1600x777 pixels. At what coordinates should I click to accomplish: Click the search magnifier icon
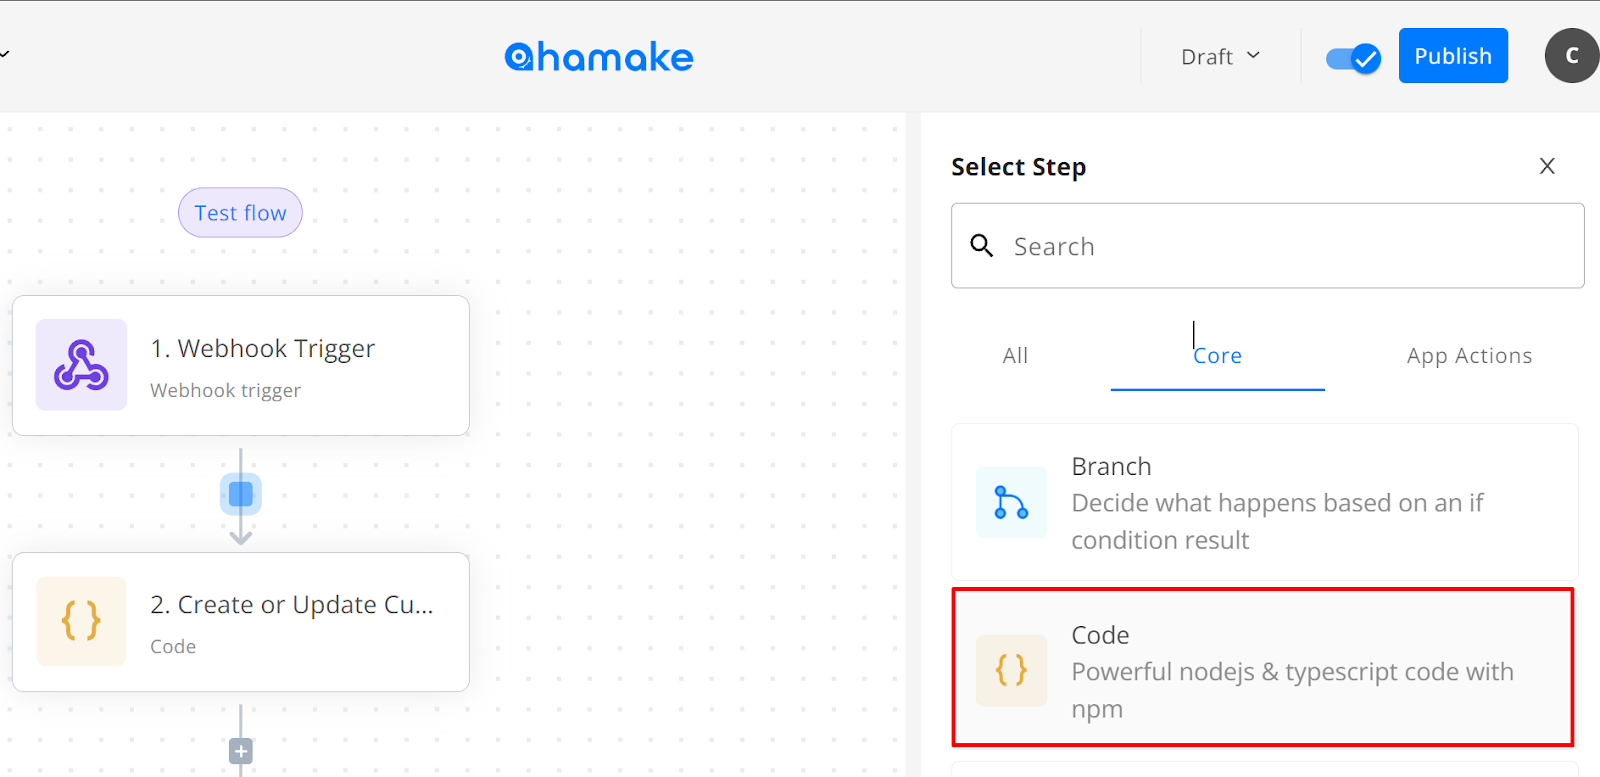pyautogui.click(x=982, y=246)
